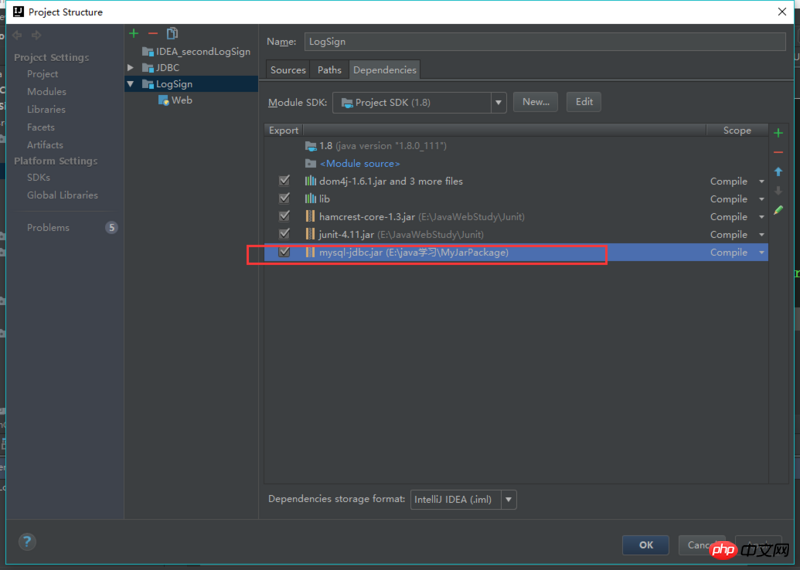
Task: Select IDEA_secondLogSign module in tree
Action: pyautogui.click(x=196, y=52)
